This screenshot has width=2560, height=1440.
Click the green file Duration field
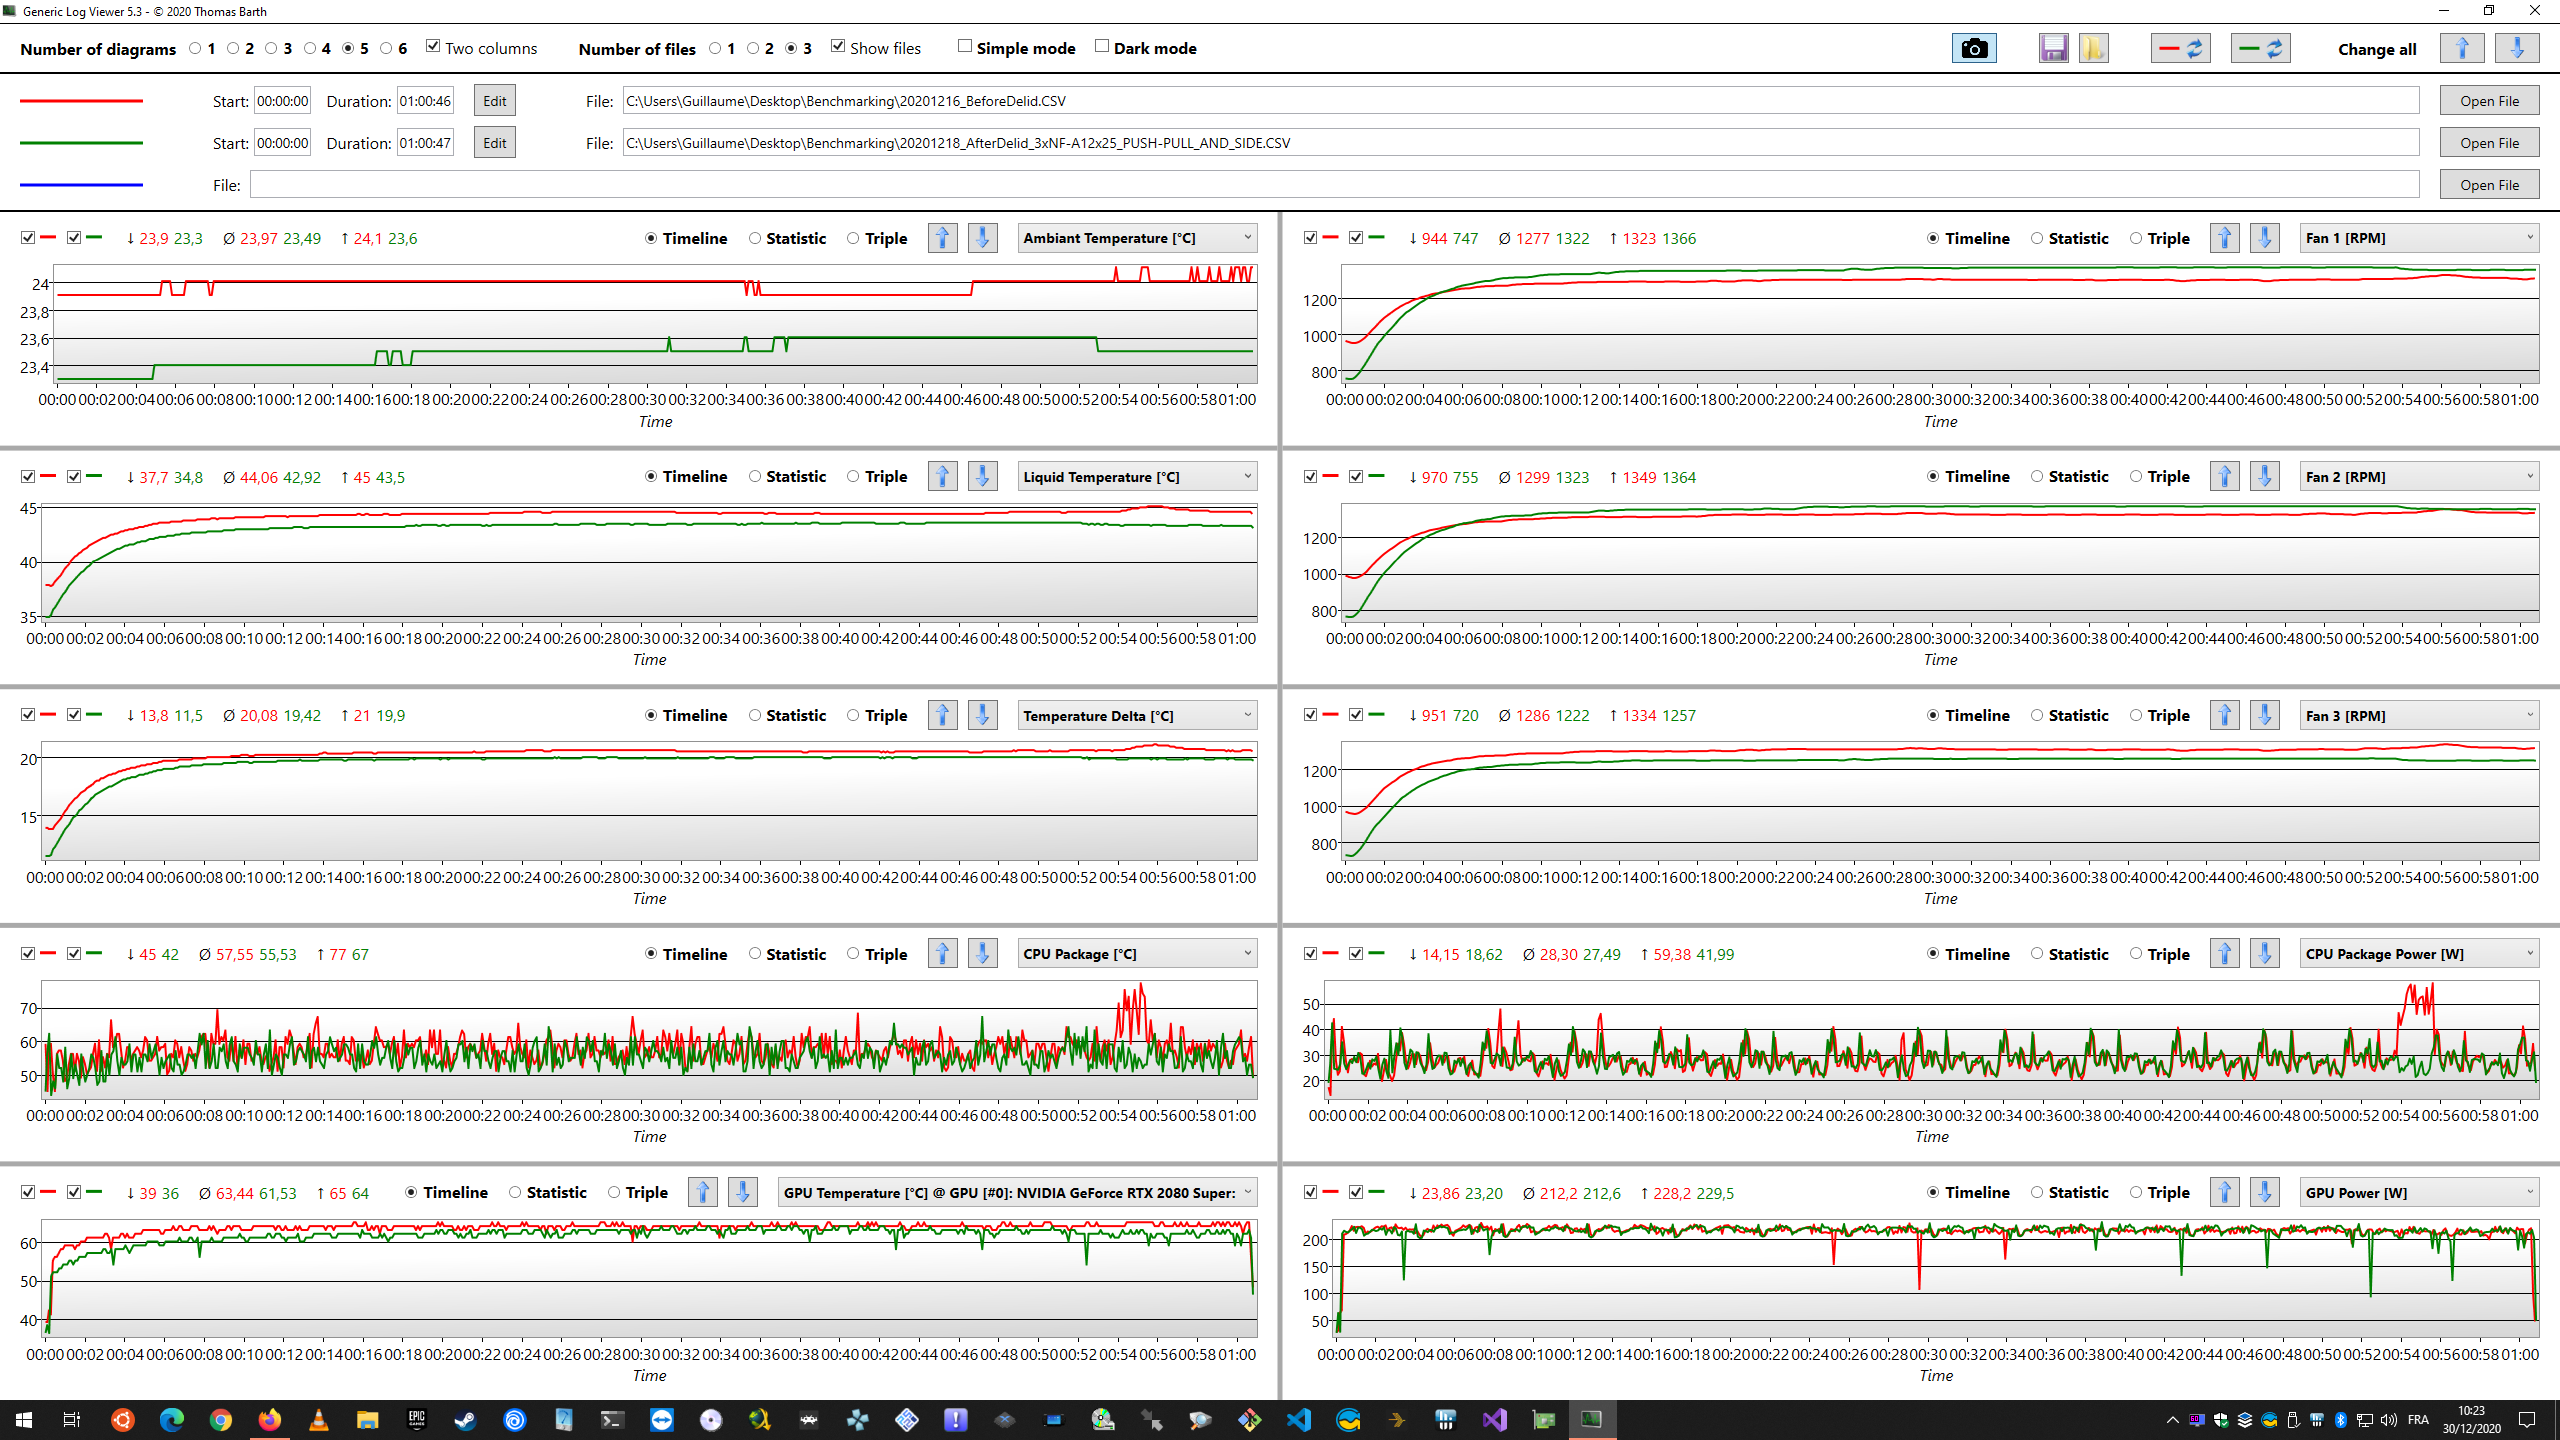point(425,143)
